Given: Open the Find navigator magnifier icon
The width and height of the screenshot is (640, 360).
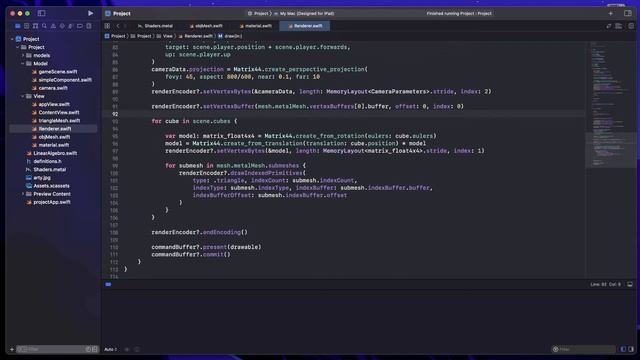Looking at the screenshot, I should [44, 26].
